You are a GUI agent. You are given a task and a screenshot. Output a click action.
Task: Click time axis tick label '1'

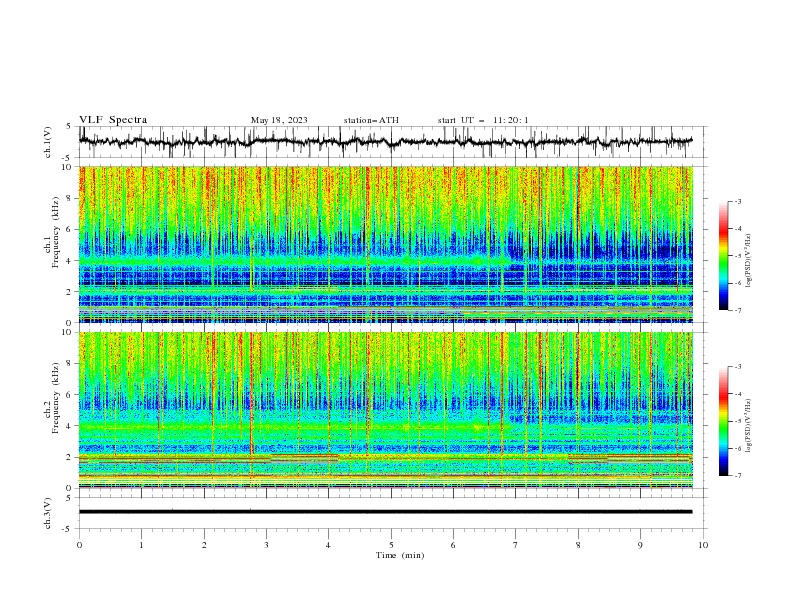(141, 545)
